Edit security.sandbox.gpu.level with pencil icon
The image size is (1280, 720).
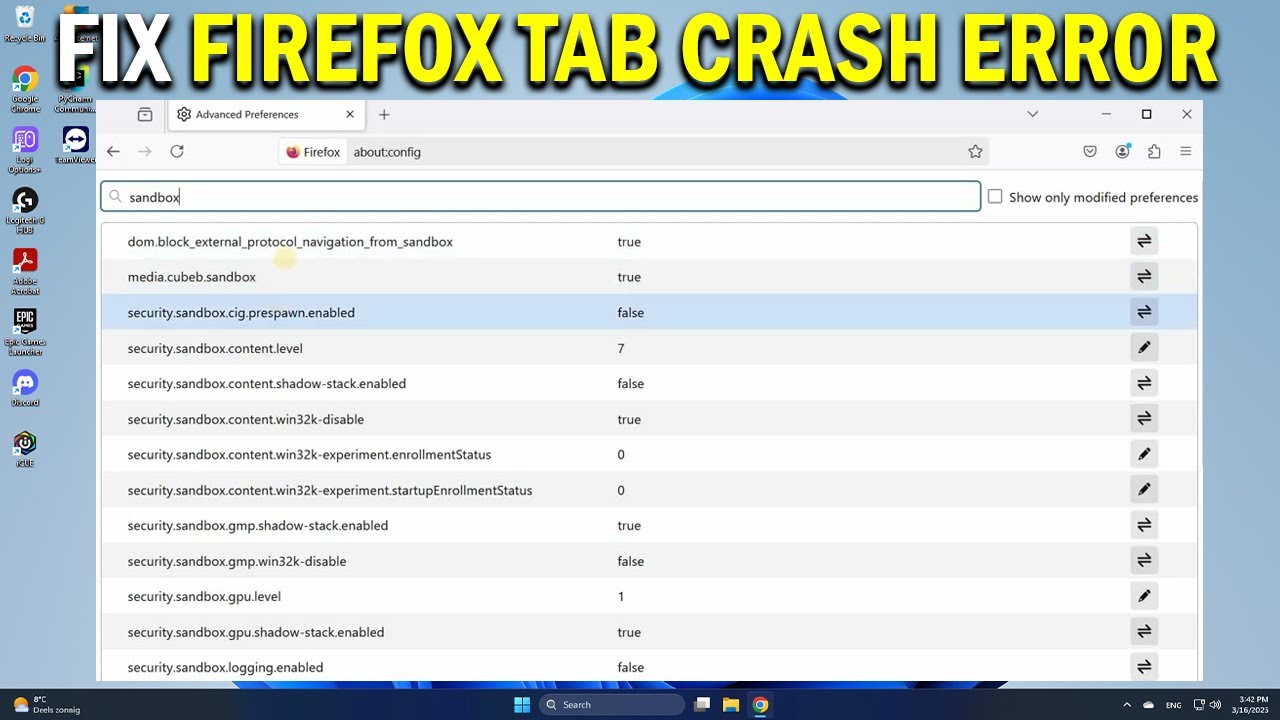(x=1144, y=596)
